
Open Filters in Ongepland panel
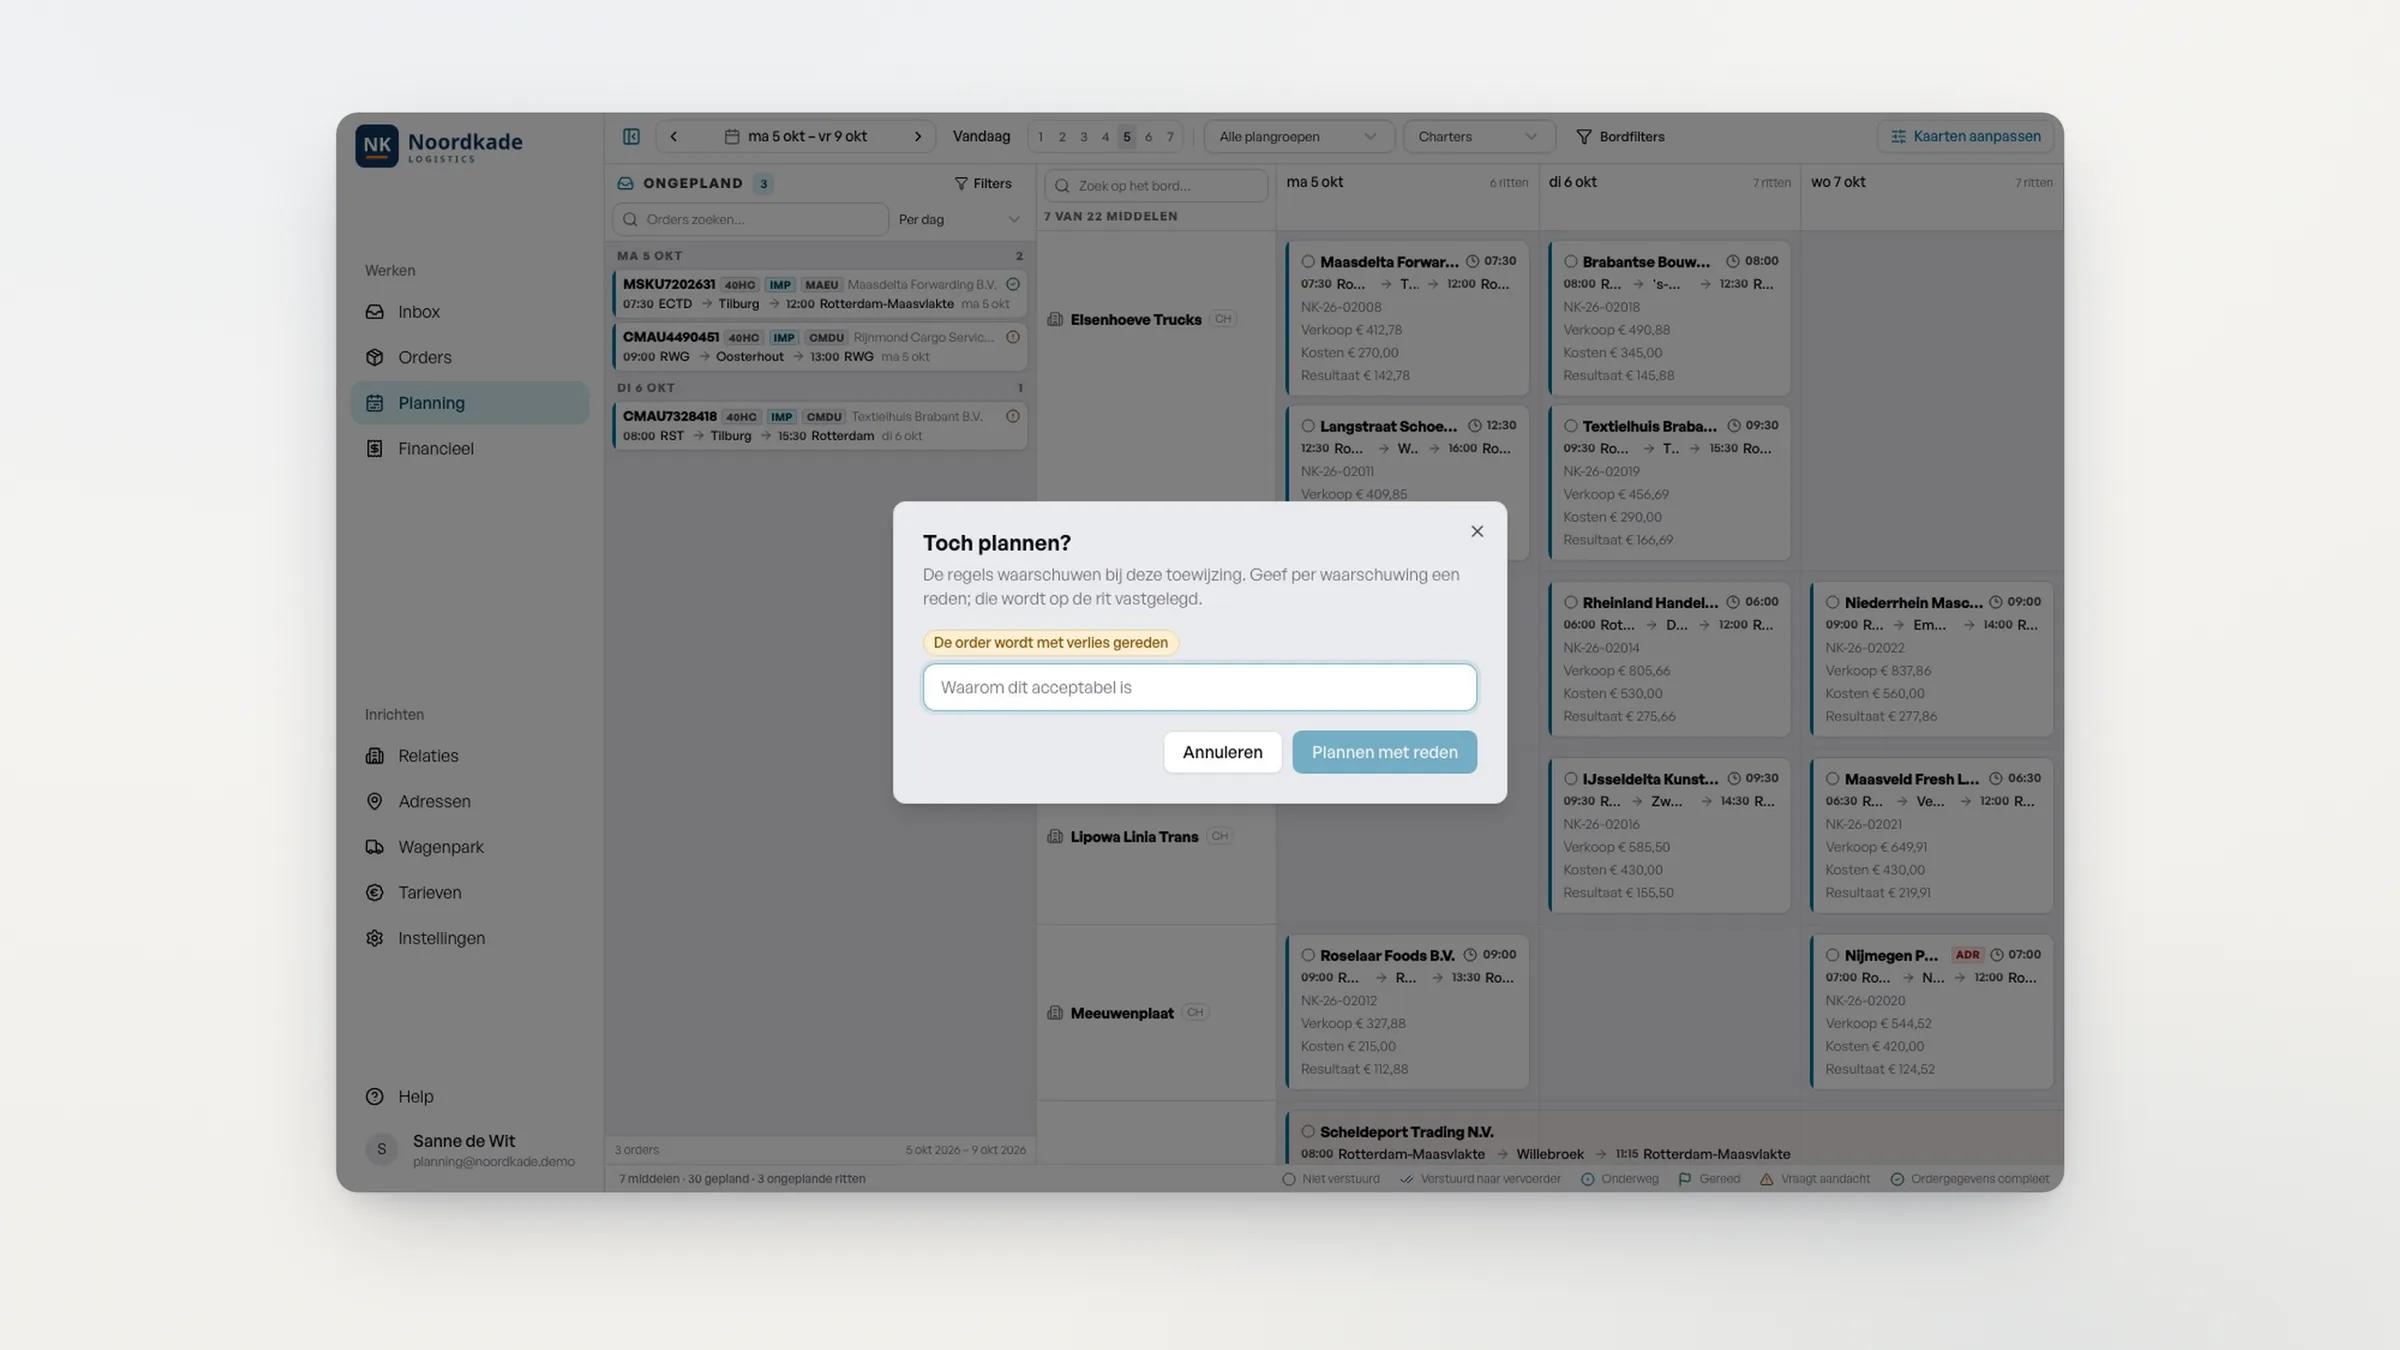(983, 184)
